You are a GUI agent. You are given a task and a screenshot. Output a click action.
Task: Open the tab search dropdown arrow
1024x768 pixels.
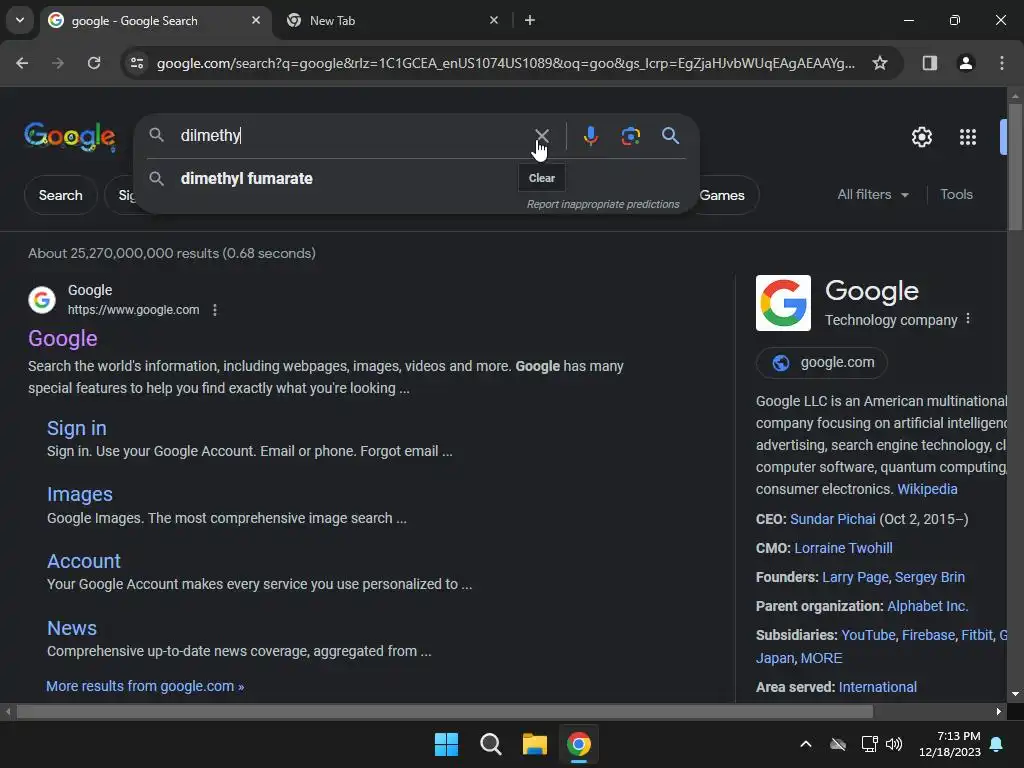[x=20, y=20]
